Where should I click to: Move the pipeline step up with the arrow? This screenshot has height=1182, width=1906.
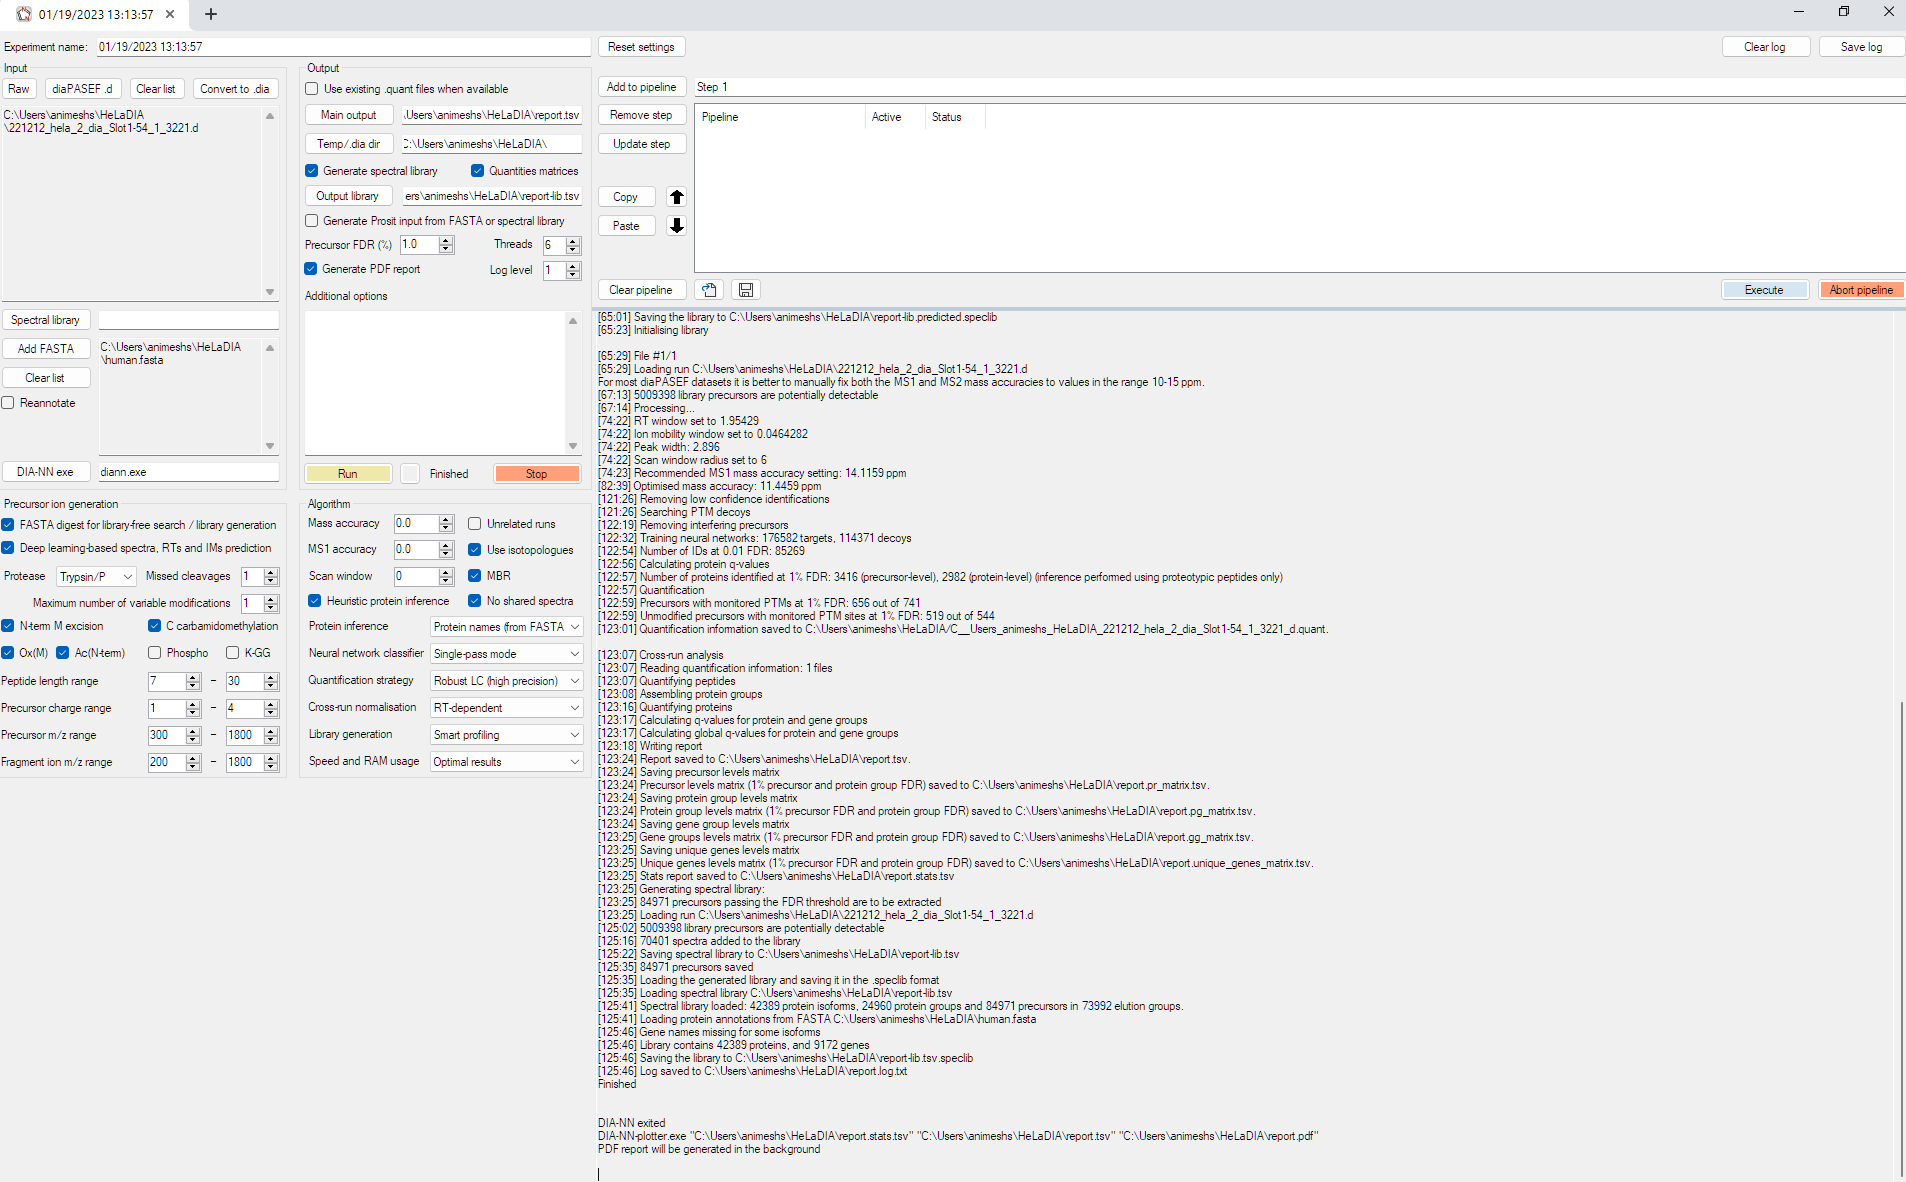point(676,197)
